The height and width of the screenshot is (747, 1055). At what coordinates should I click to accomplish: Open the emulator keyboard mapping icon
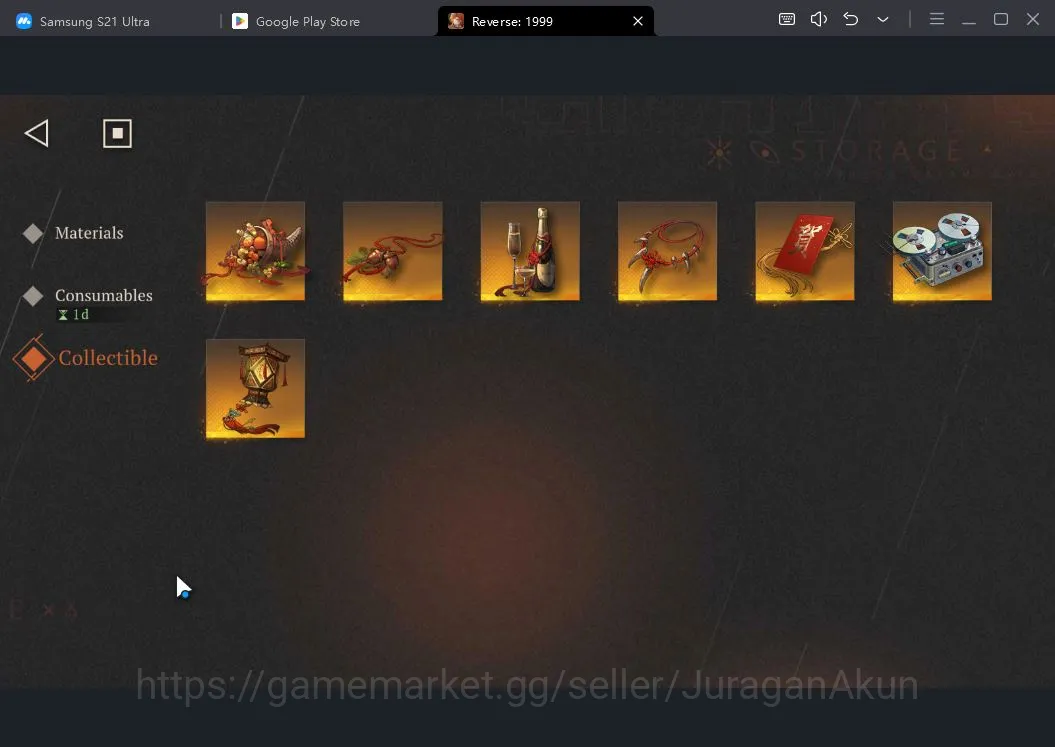point(787,19)
